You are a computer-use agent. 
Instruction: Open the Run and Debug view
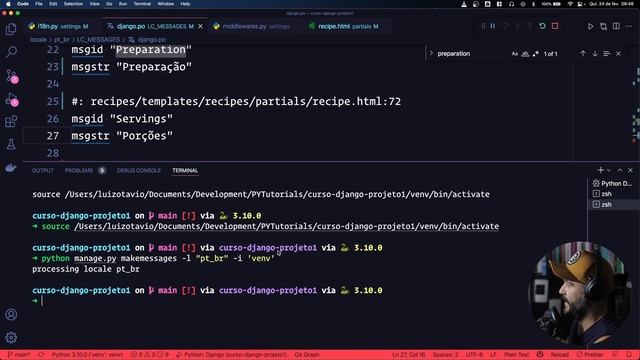pos(11,99)
